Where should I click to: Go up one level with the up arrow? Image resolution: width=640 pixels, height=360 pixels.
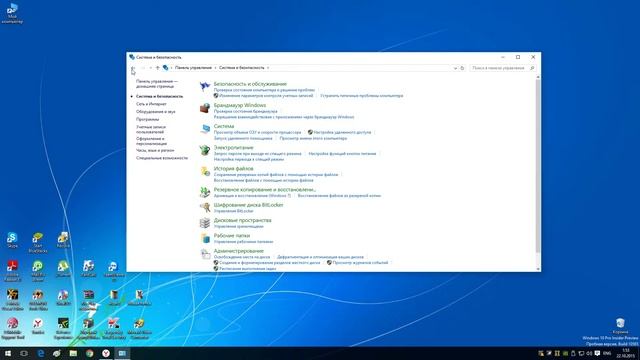pyautogui.click(x=158, y=68)
